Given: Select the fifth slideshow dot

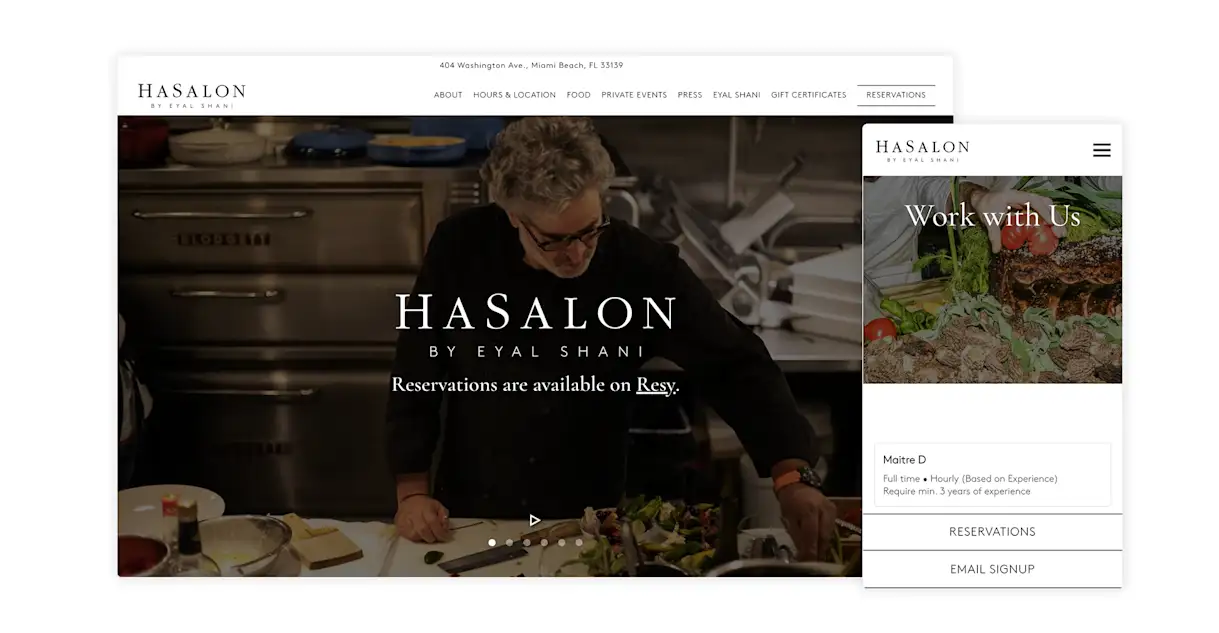Looking at the screenshot, I should (561, 543).
